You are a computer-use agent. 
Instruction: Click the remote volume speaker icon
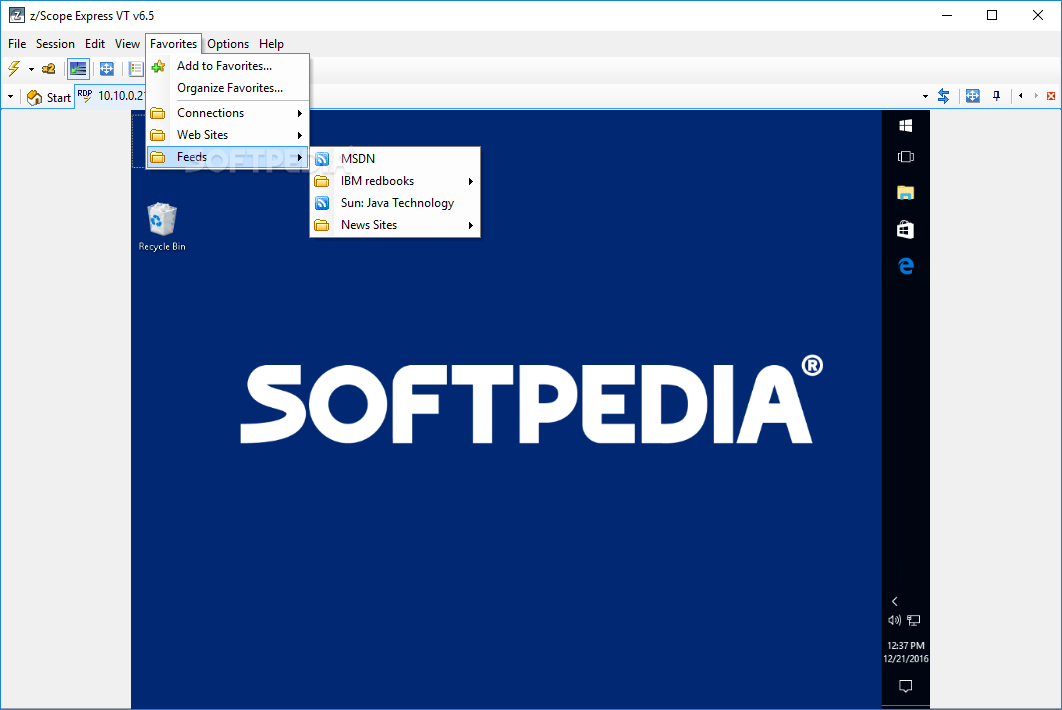click(894, 620)
